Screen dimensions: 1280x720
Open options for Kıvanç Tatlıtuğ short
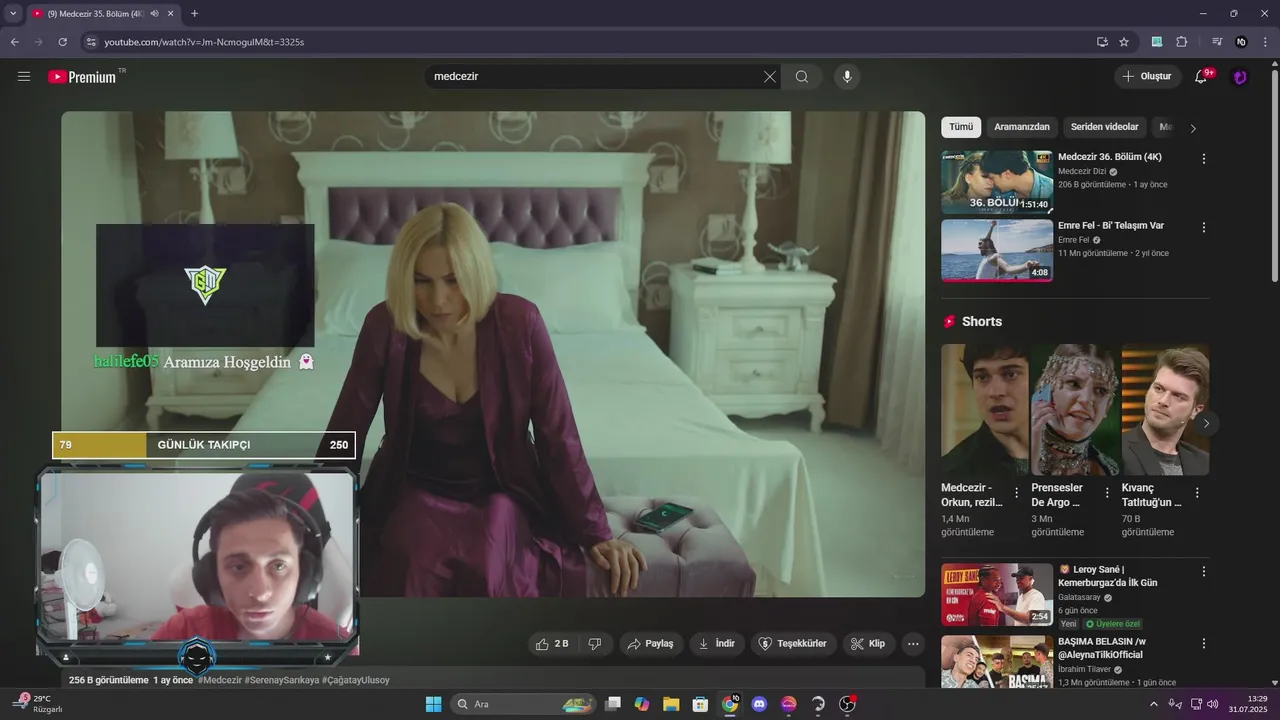pos(1197,493)
